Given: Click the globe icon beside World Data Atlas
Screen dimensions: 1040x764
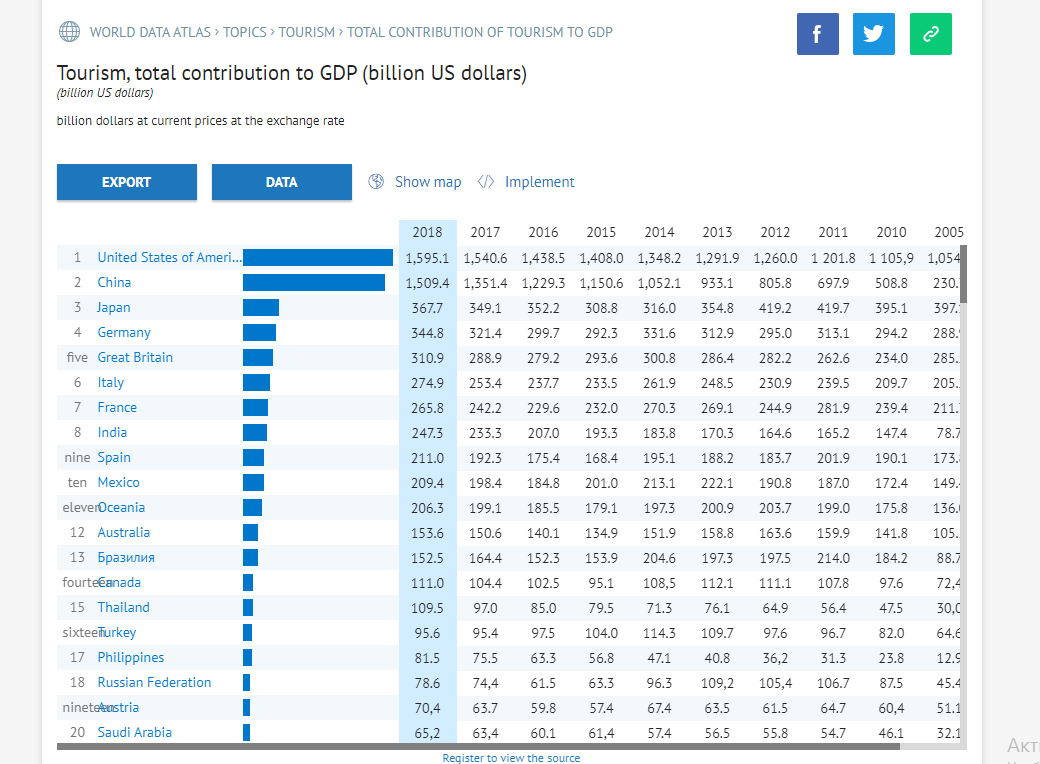Looking at the screenshot, I should [70, 32].
